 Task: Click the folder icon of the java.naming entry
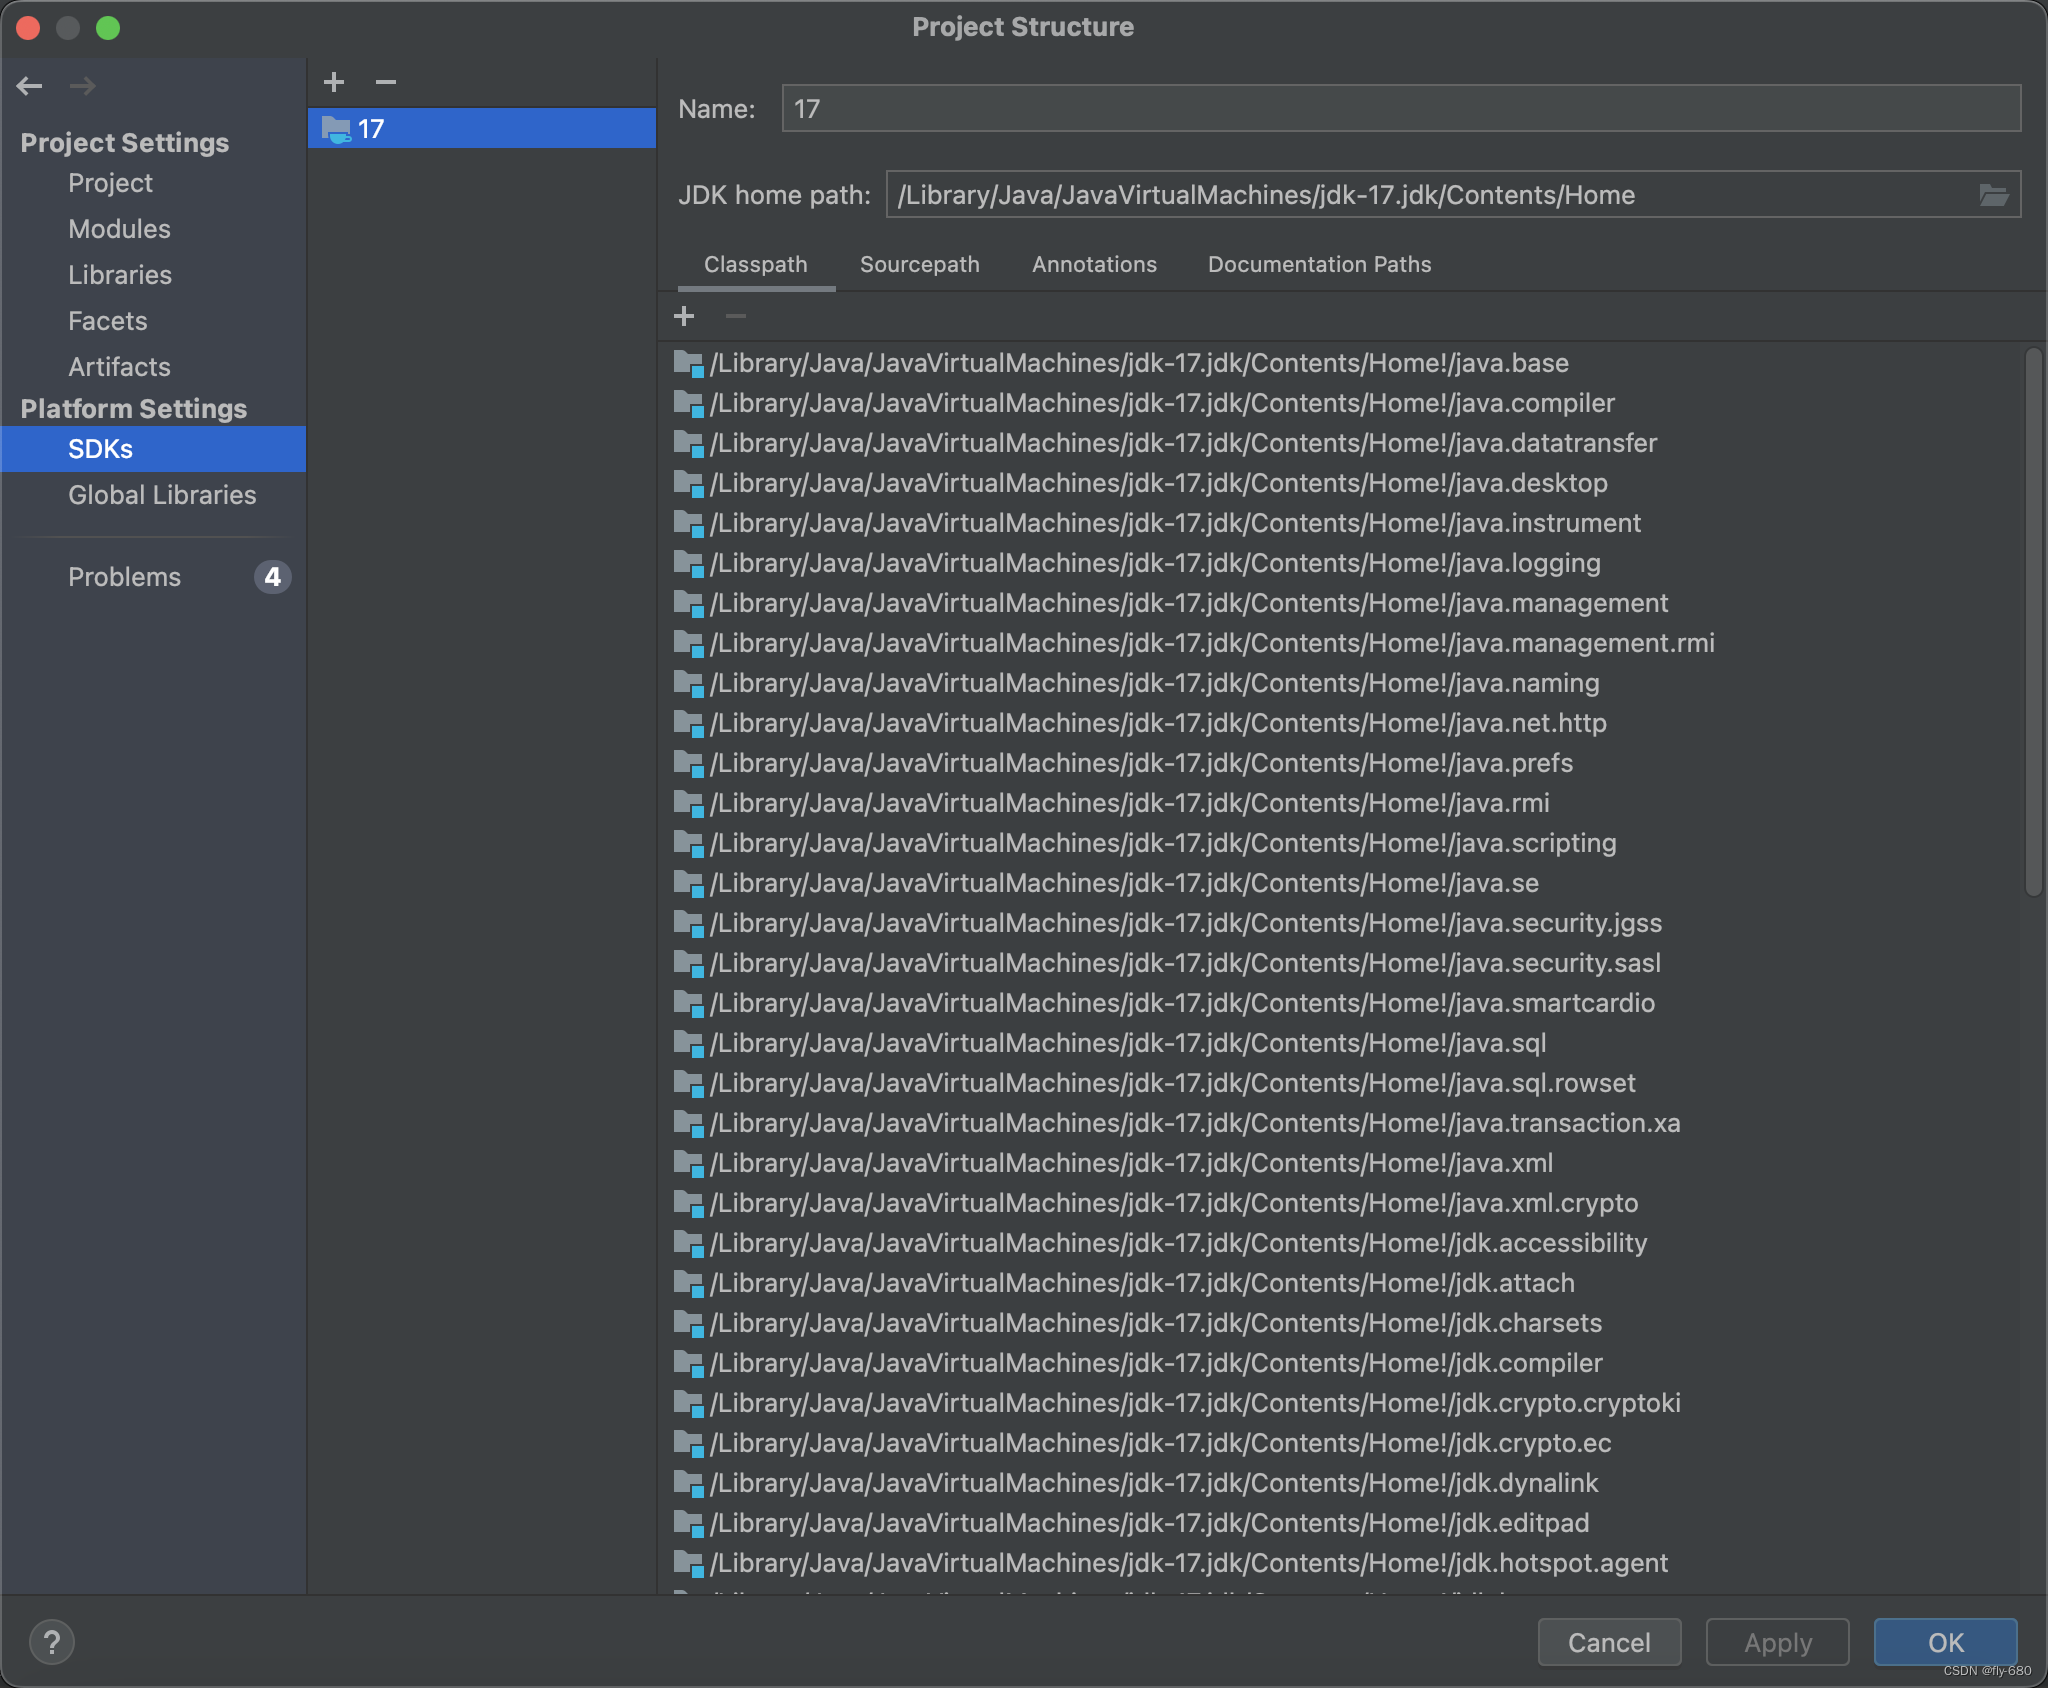click(x=689, y=683)
